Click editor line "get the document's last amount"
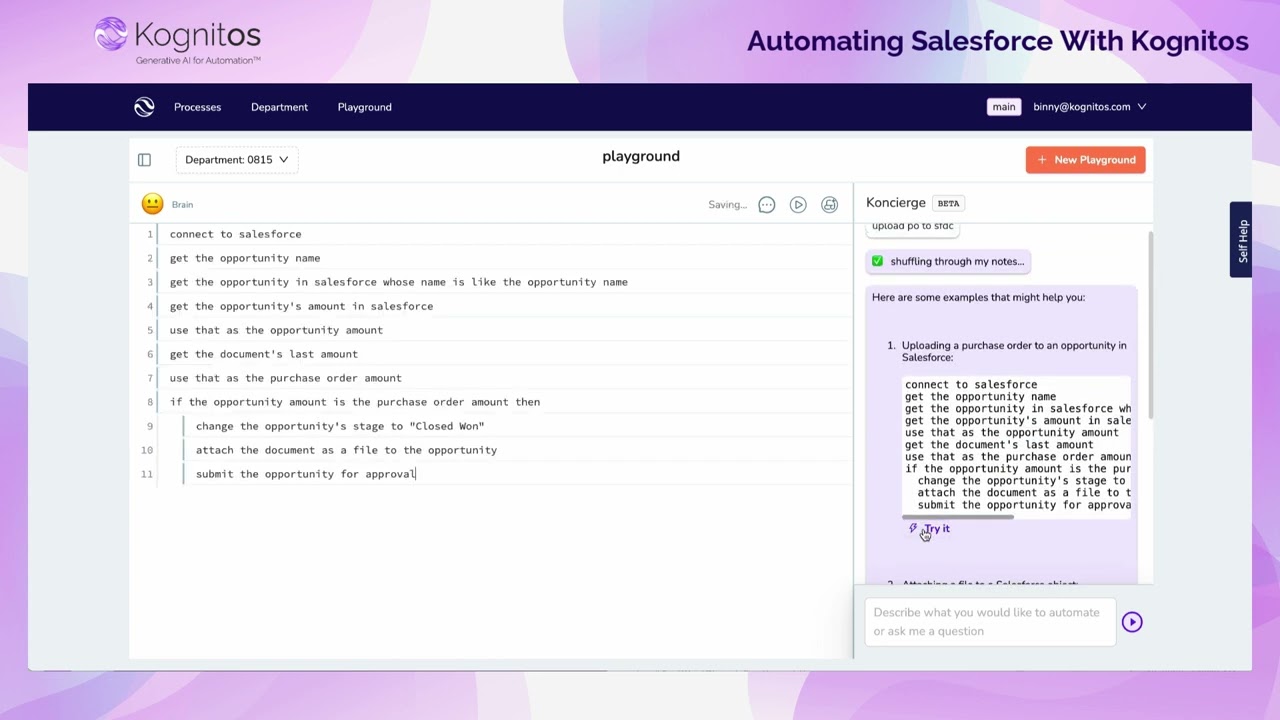Image resolution: width=1280 pixels, height=720 pixels. click(264, 354)
